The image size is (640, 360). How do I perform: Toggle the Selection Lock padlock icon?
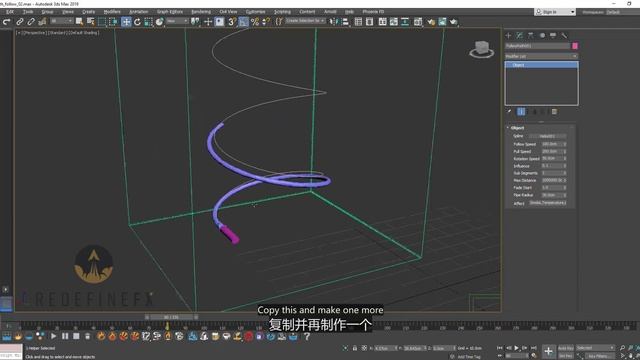(x=355, y=348)
